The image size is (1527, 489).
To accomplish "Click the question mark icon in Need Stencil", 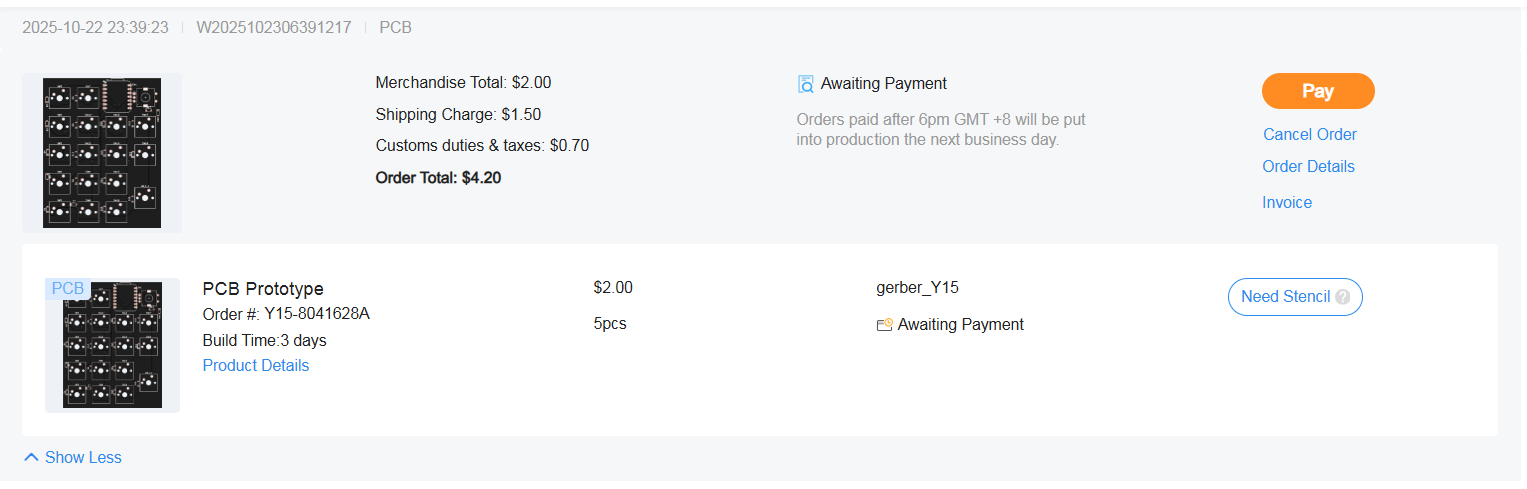I will point(1342,297).
